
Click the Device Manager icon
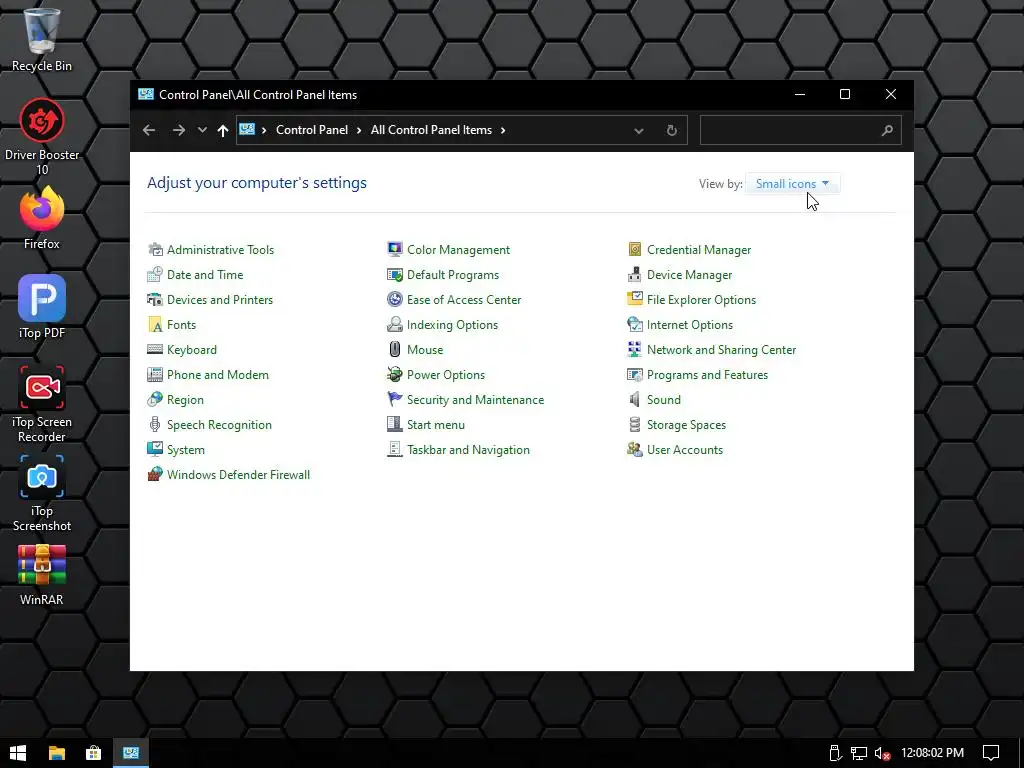tap(635, 274)
